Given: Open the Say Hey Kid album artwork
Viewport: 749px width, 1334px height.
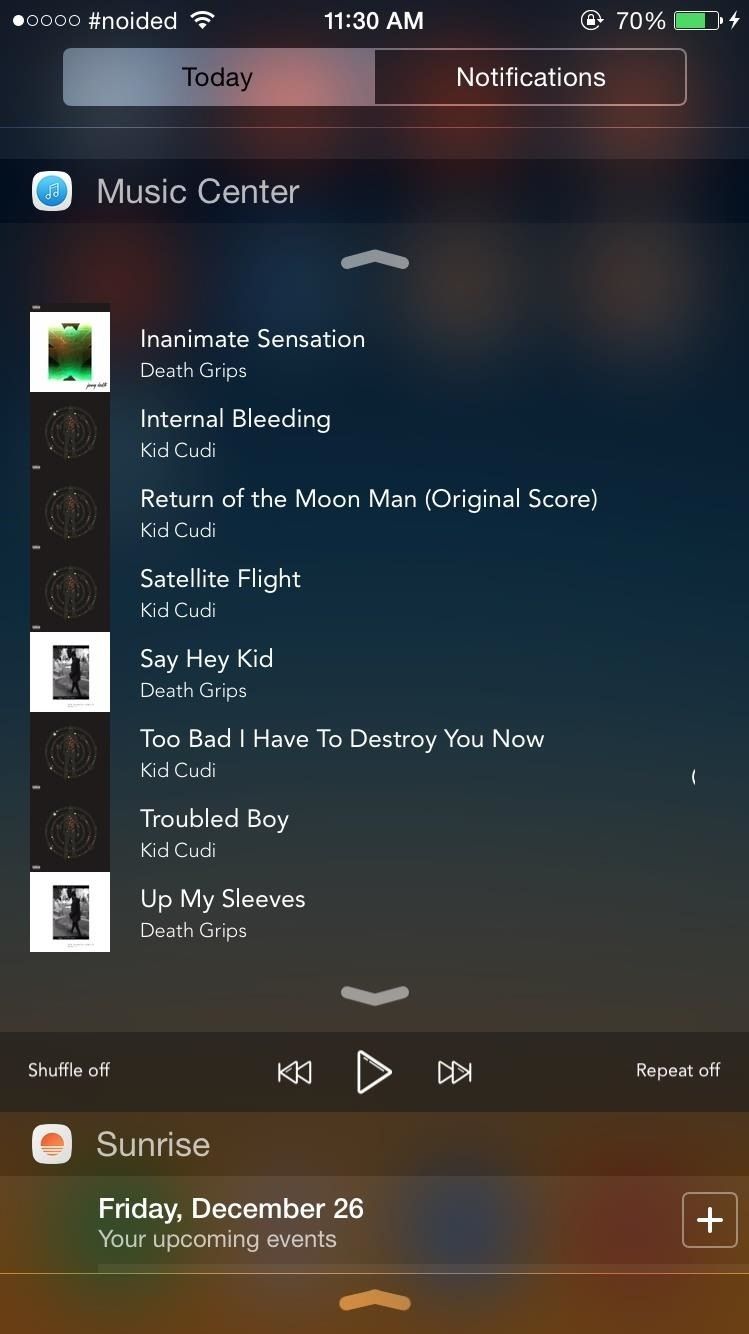Looking at the screenshot, I should pyautogui.click(x=70, y=672).
